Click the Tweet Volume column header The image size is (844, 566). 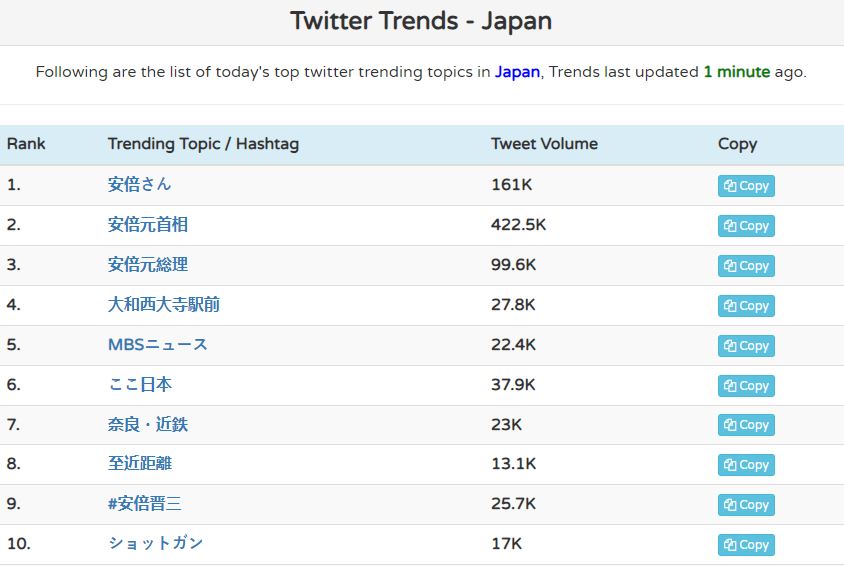click(544, 144)
